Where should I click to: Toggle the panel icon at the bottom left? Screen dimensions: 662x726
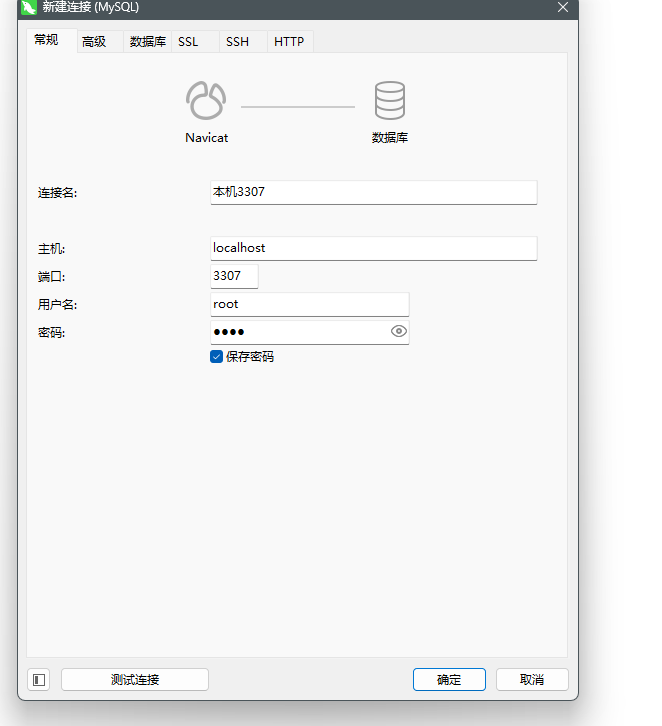(39, 680)
